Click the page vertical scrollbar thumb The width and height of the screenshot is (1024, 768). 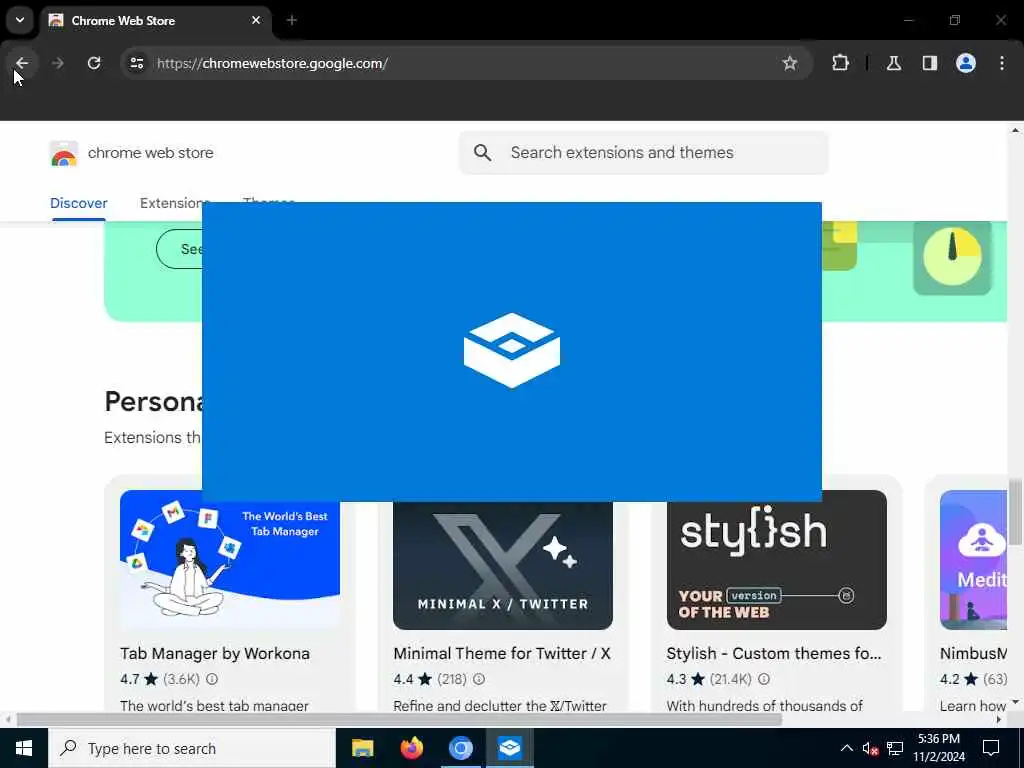[1015, 512]
